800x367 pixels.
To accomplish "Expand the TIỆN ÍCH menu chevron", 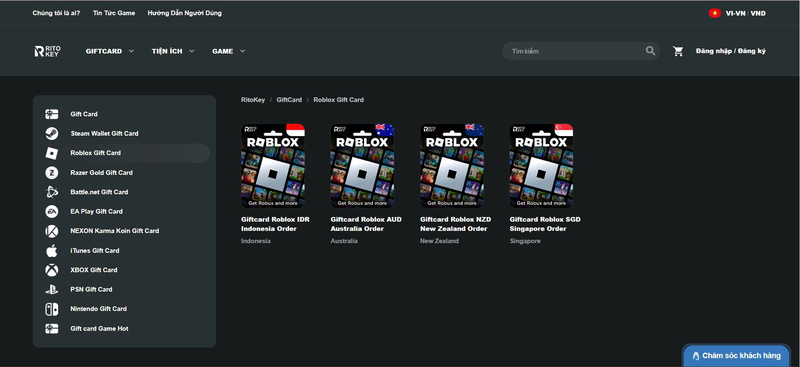I will click(192, 51).
